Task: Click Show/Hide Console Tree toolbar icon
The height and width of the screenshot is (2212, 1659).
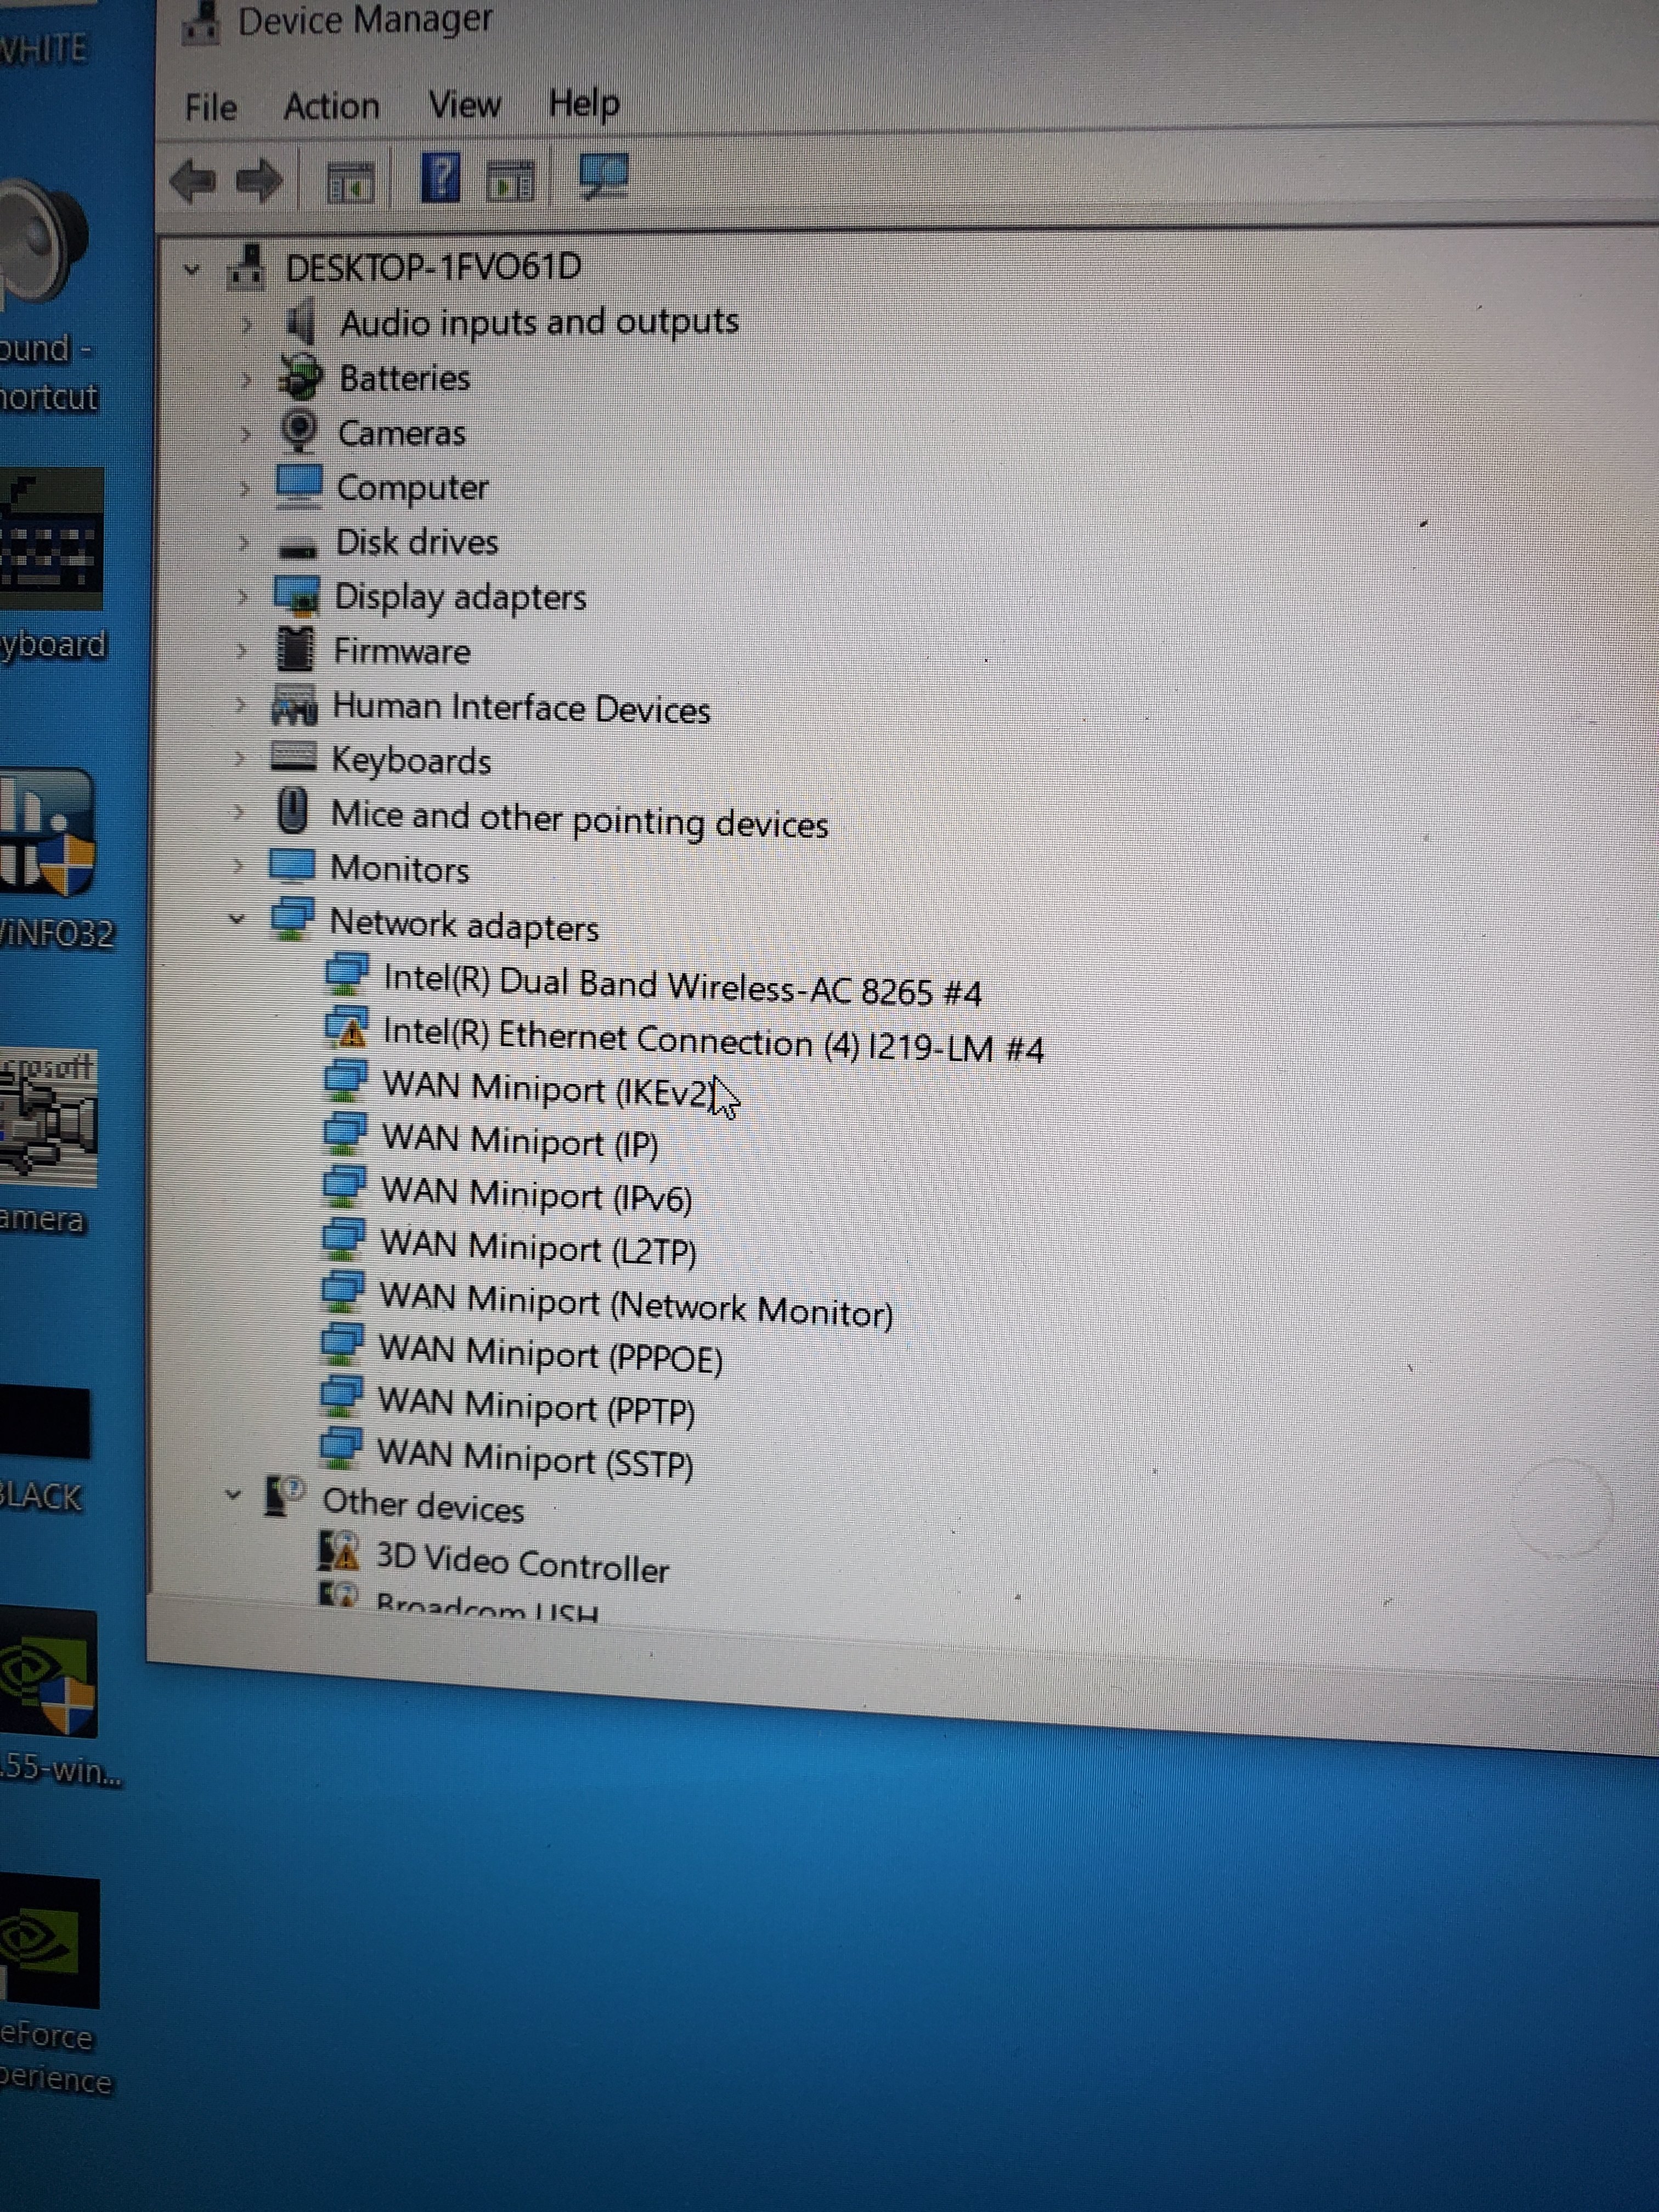Action: point(350,183)
